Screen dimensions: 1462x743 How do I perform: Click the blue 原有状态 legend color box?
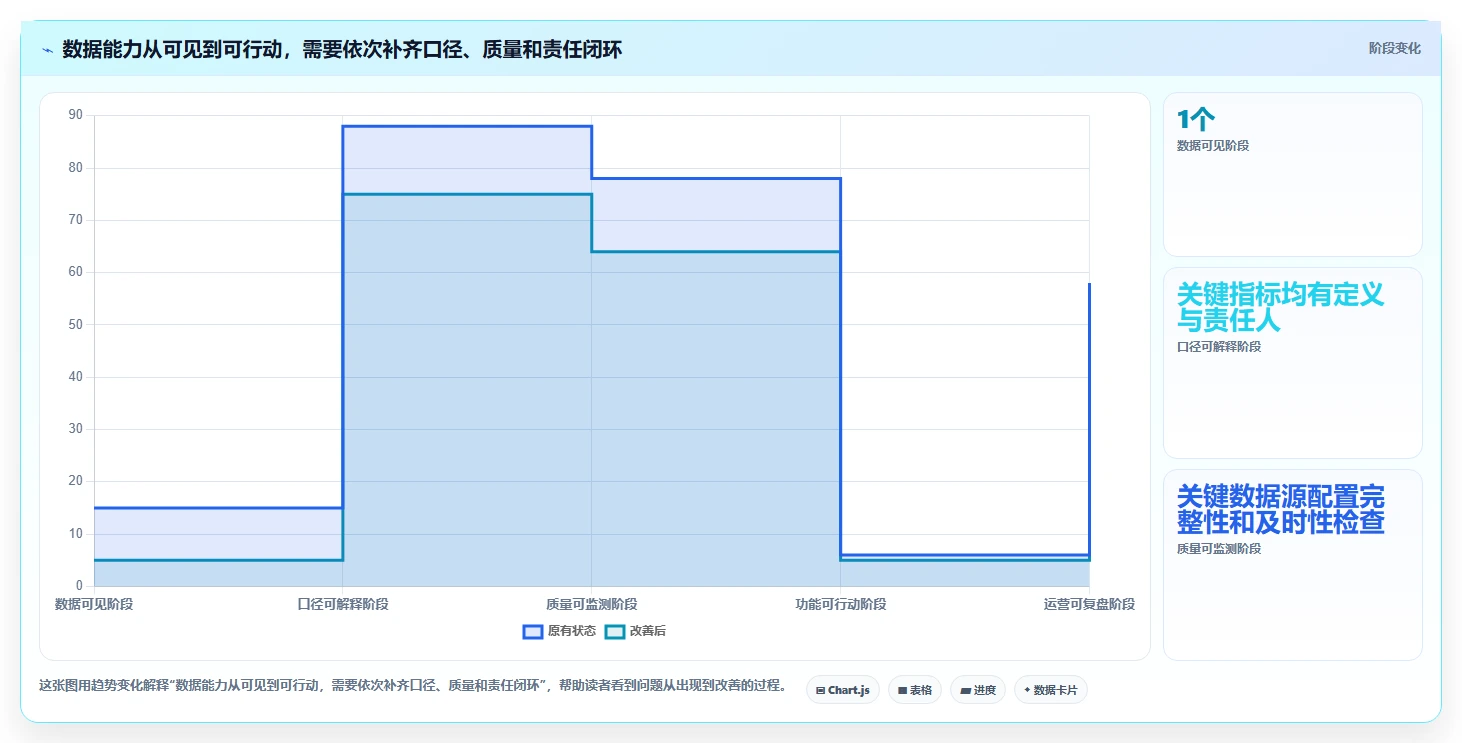(533, 631)
